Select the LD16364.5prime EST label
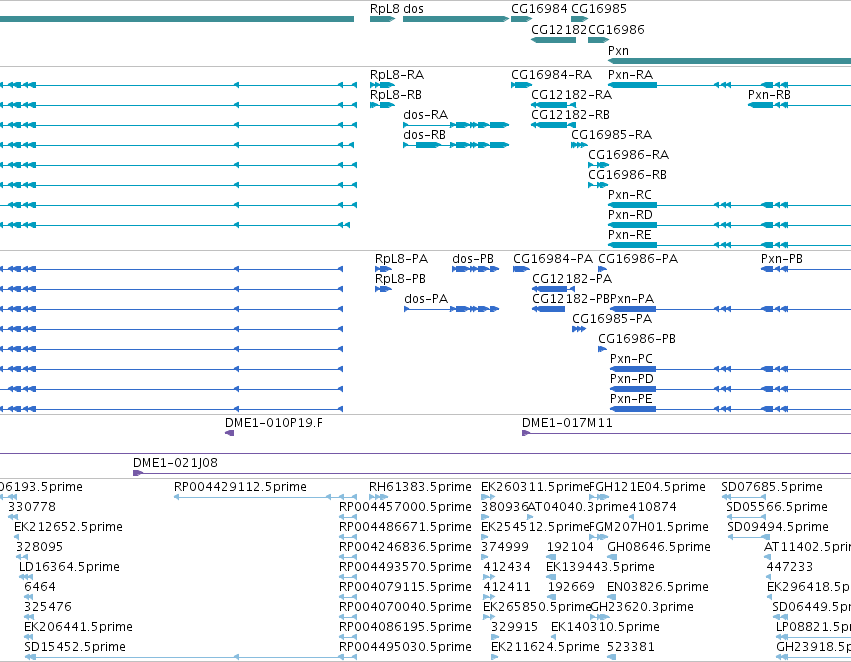This screenshot has width=851, height=662. tap(69, 568)
